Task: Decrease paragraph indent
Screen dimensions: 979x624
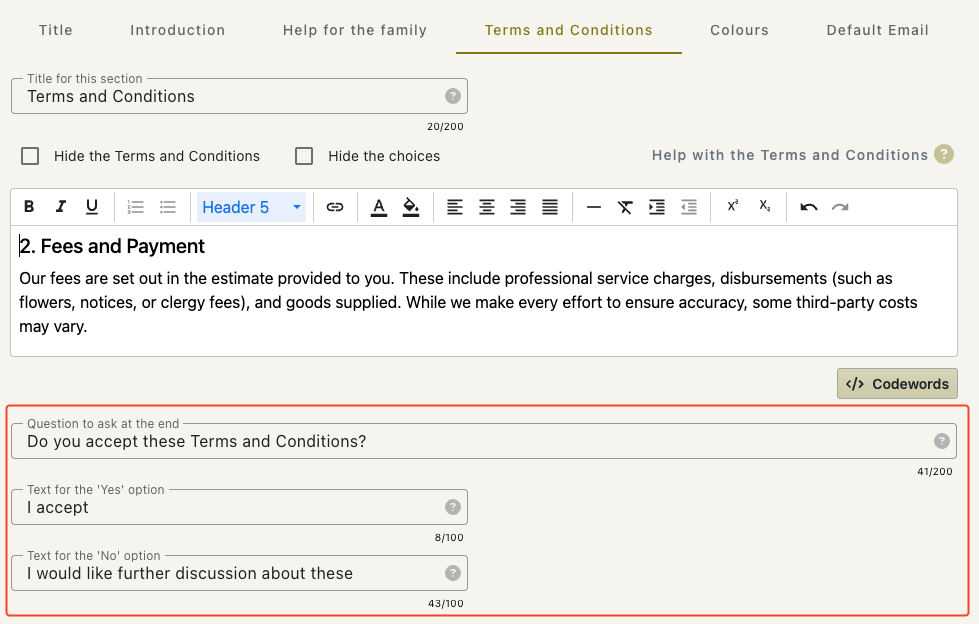Action: [x=689, y=207]
